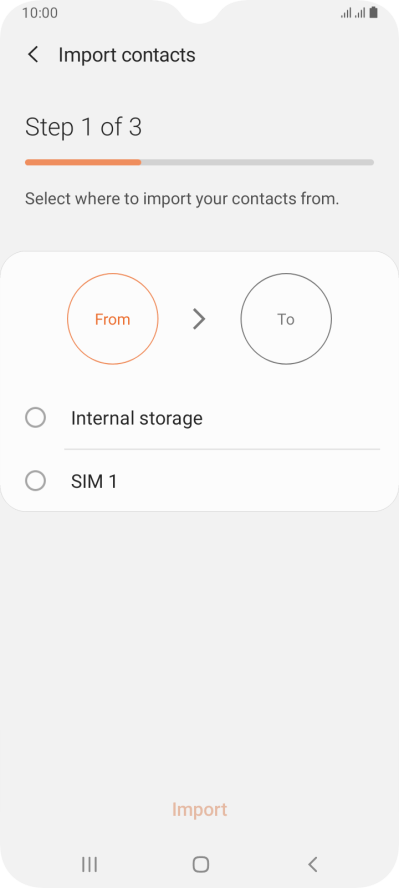
Task: Tap the clock showing 10:00
Action: (x=40, y=13)
